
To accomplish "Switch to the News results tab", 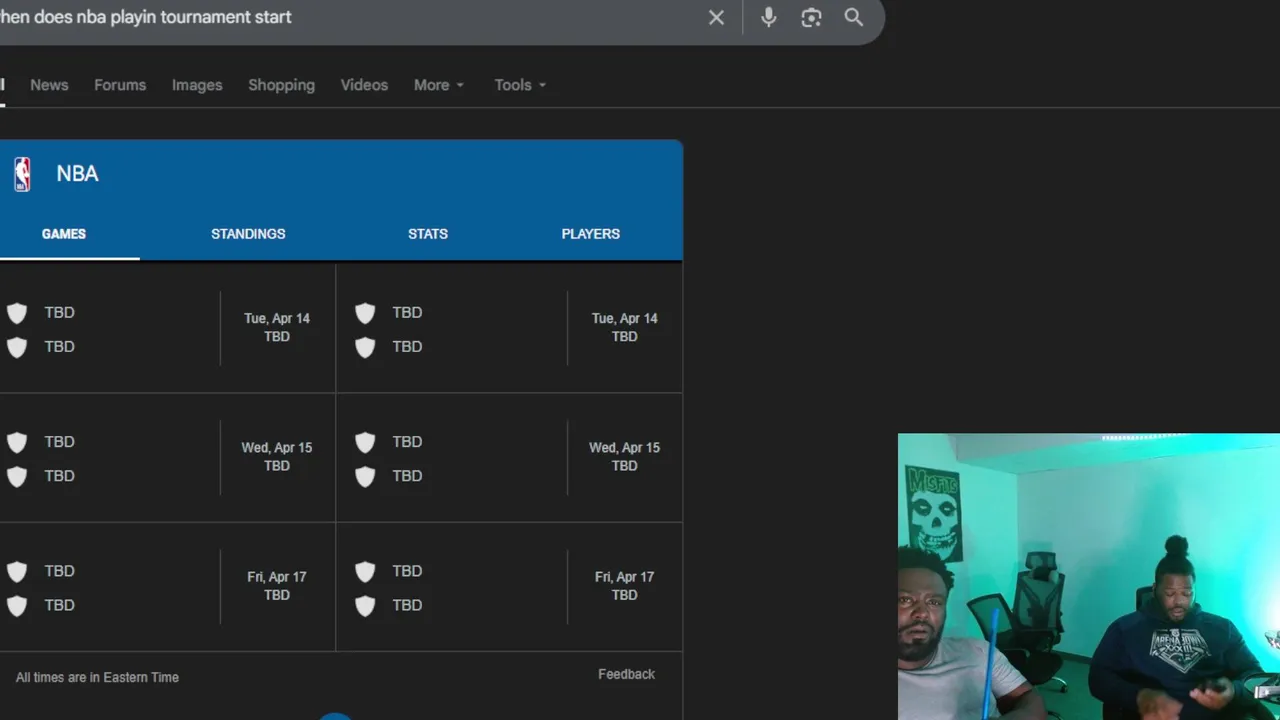I will tap(49, 85).
